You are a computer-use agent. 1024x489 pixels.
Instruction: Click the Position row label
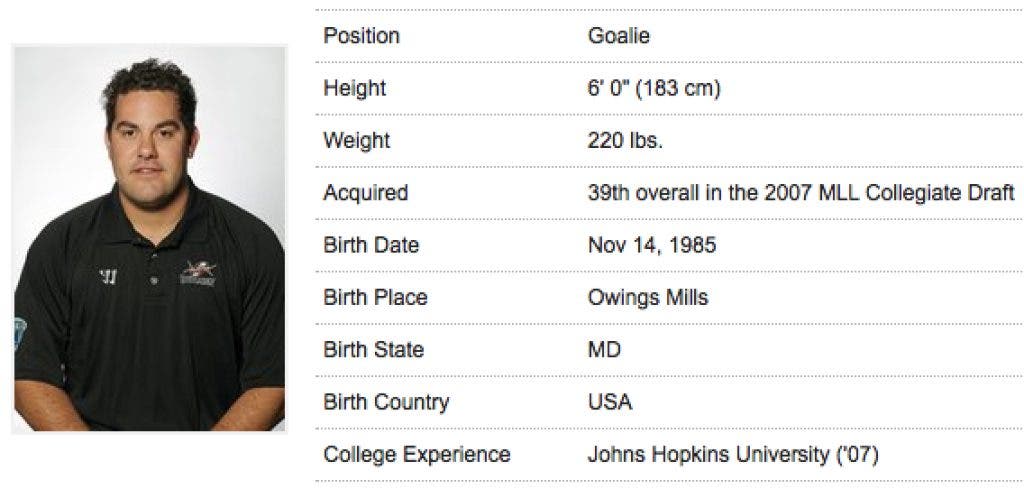pos(361,36)
